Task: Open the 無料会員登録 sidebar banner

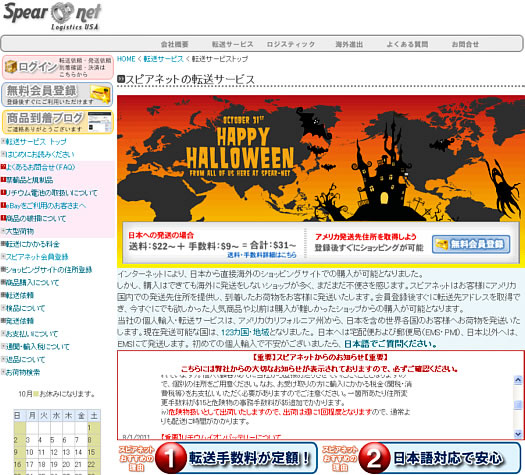Action: pyautogui.click(x=58, y=94)
